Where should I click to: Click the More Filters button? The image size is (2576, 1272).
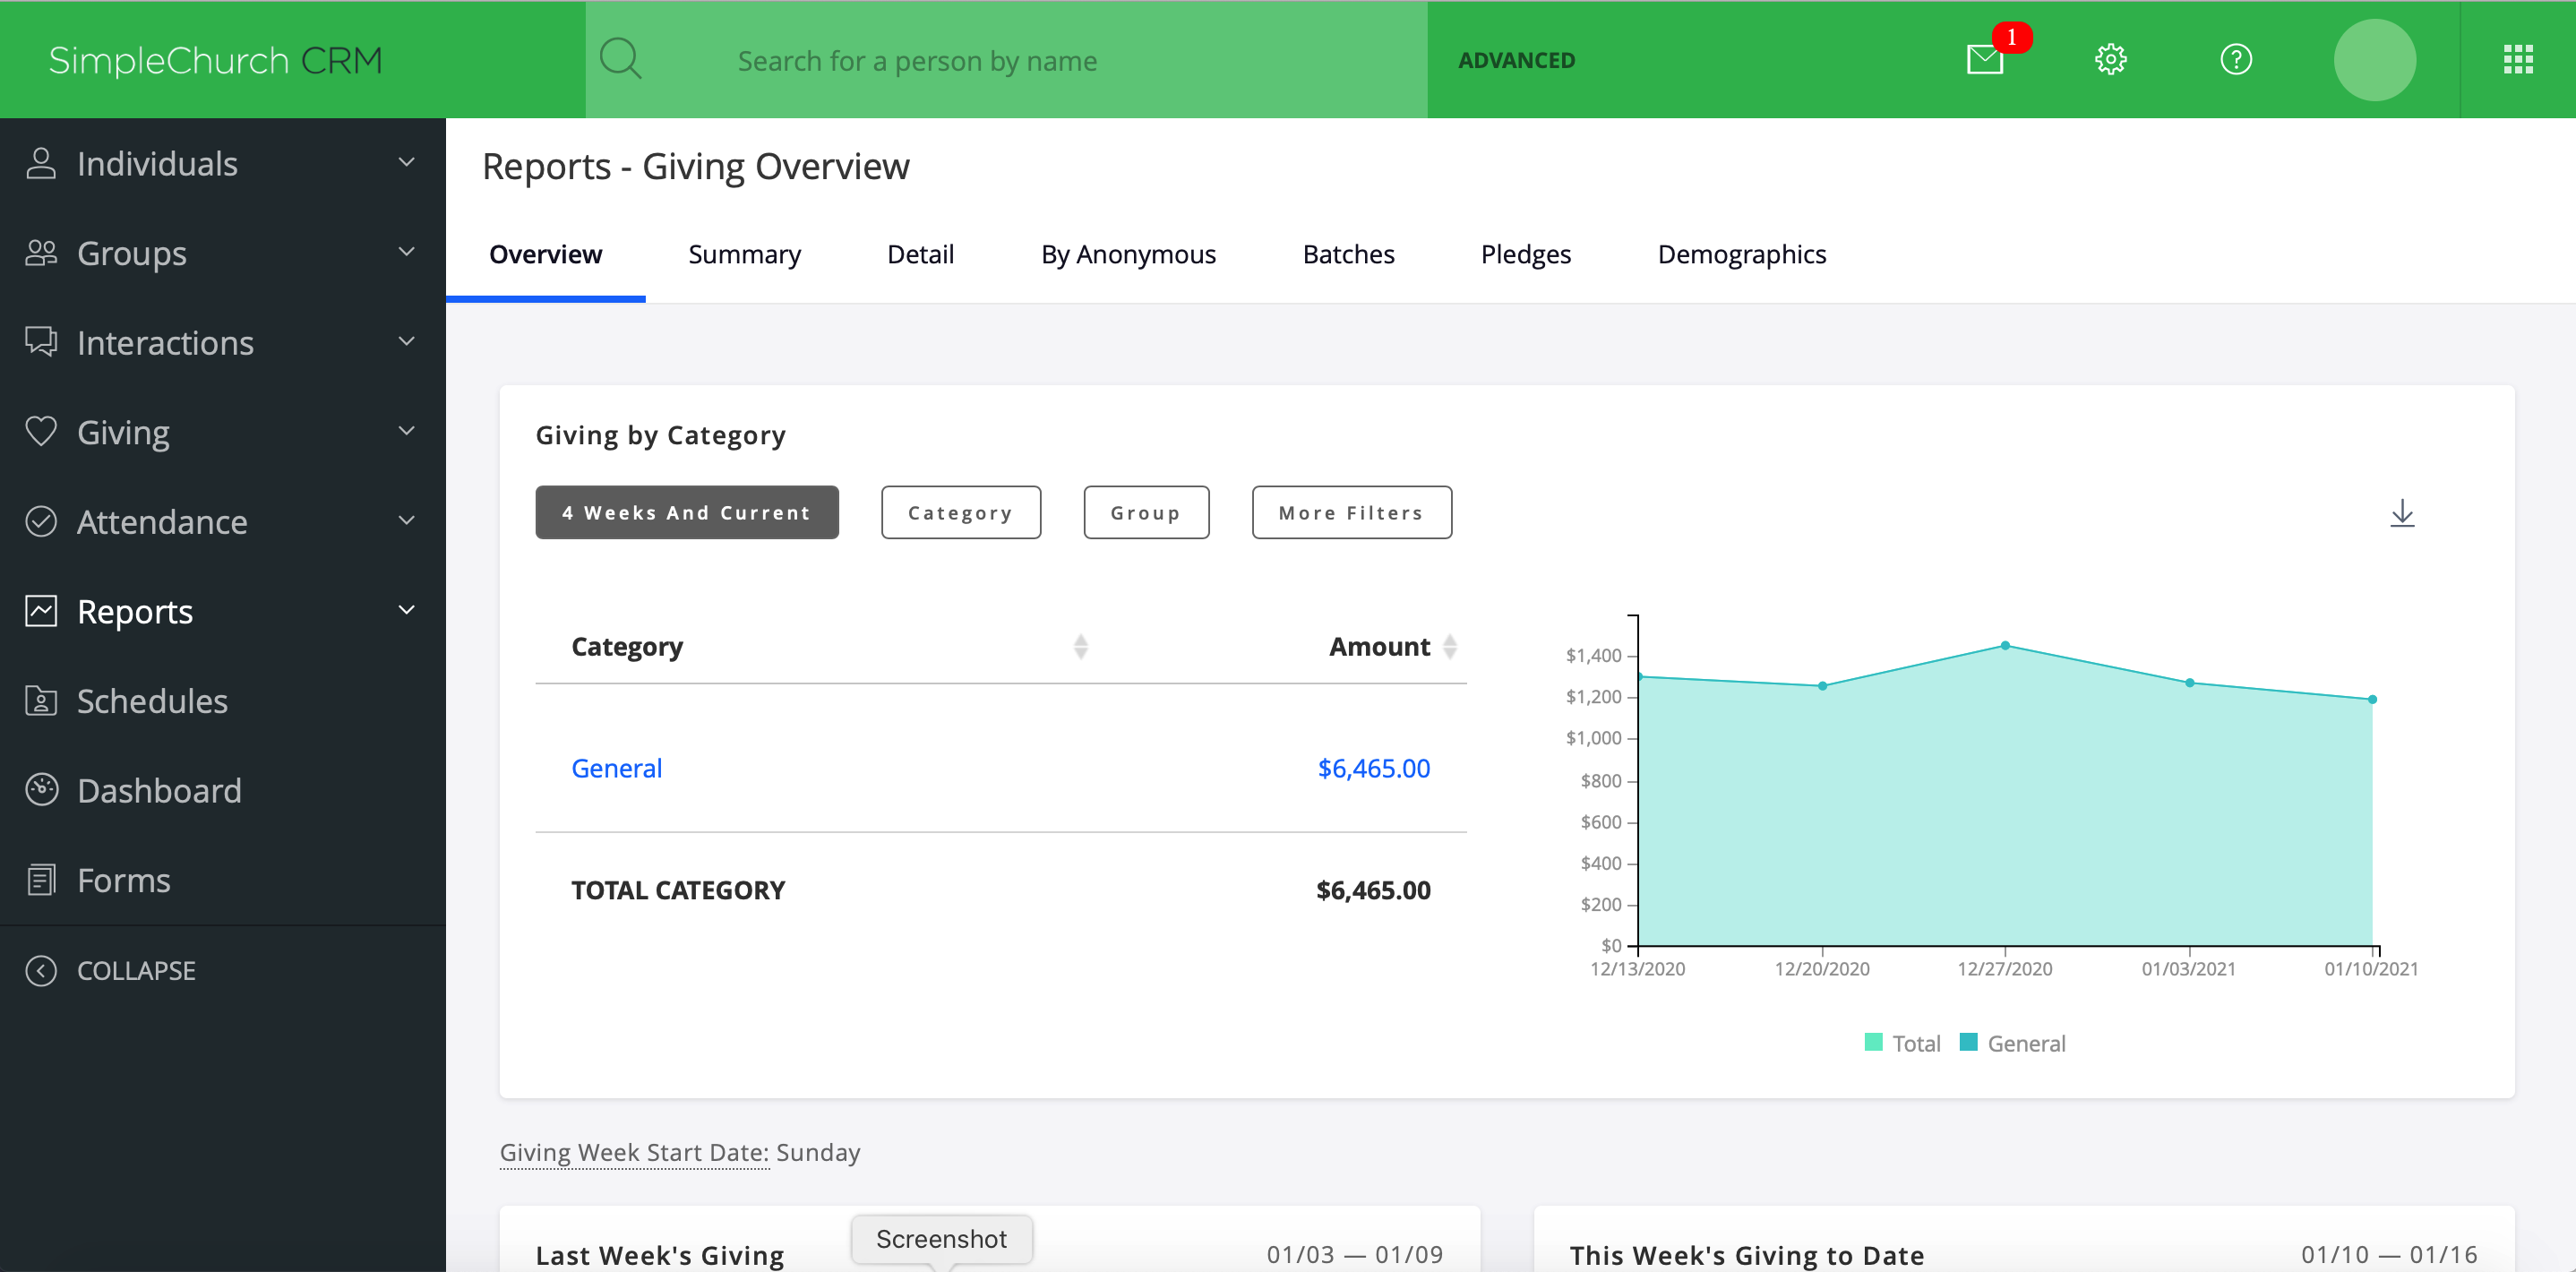pyautogui.click(x=1352, y=511)
